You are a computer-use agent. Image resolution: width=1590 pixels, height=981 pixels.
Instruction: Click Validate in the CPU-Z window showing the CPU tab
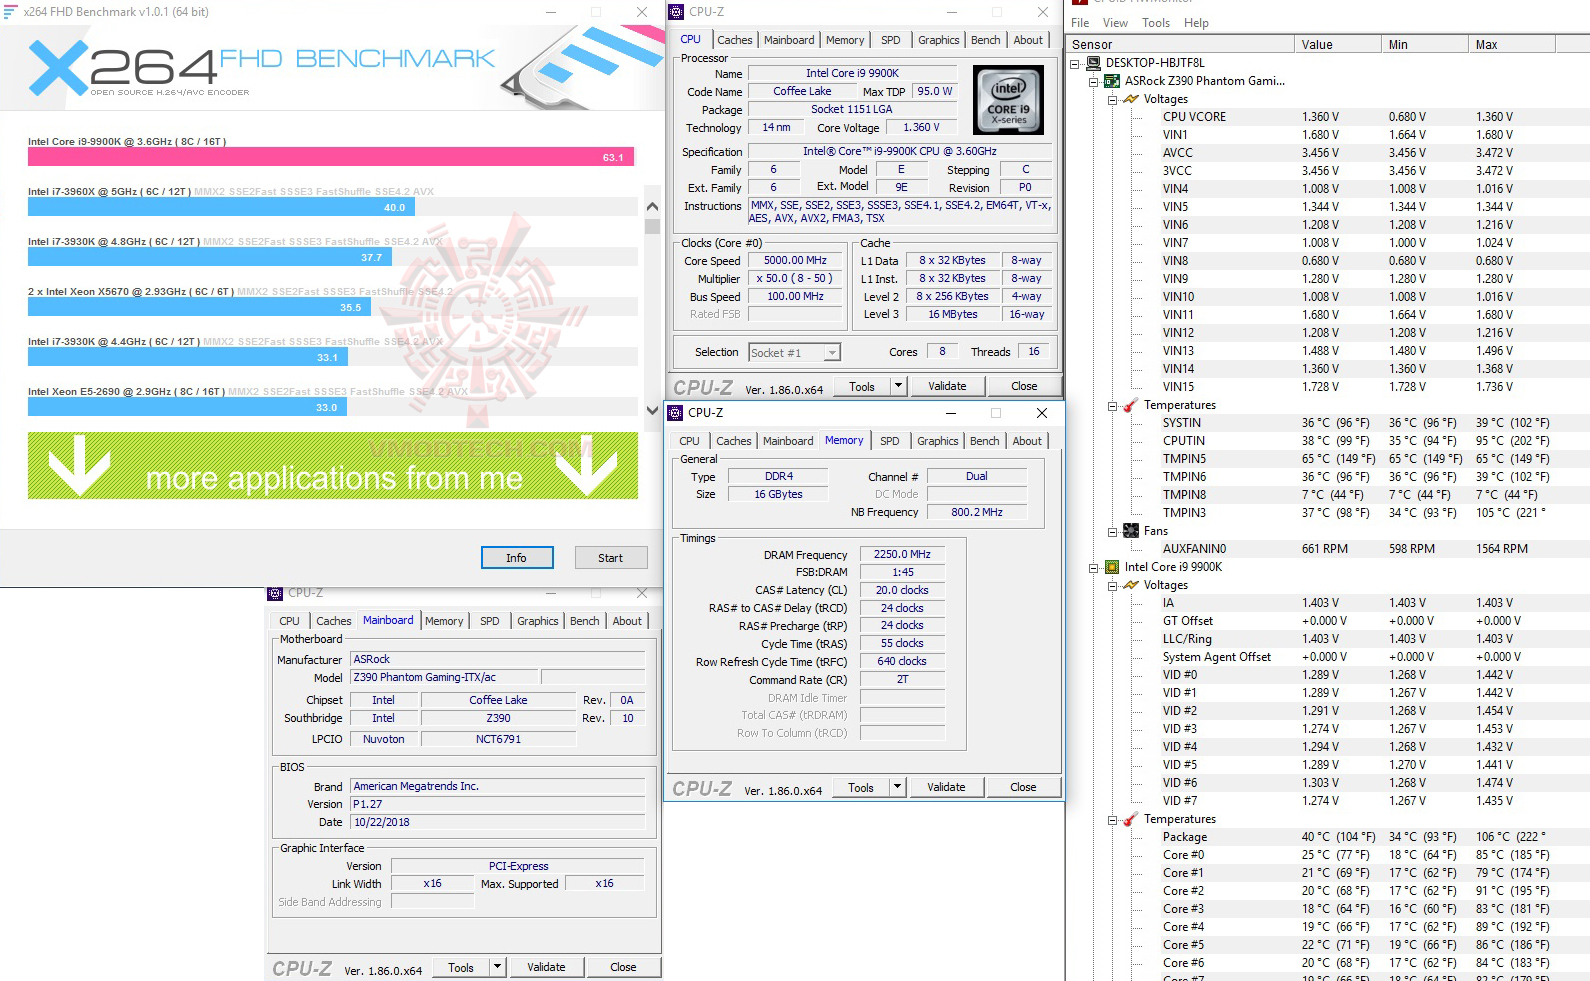pos(947,386)
